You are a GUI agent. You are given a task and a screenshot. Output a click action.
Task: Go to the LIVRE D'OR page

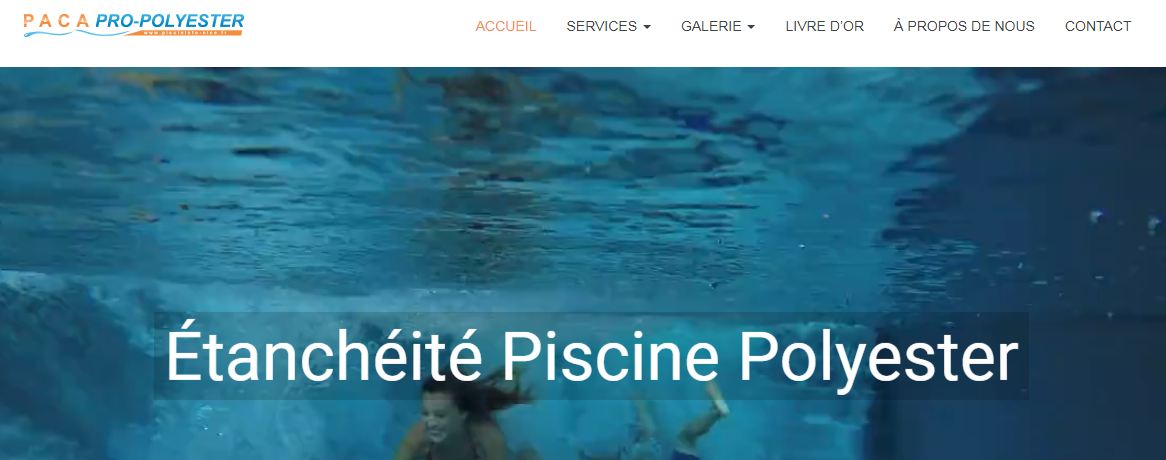point(825,26)
